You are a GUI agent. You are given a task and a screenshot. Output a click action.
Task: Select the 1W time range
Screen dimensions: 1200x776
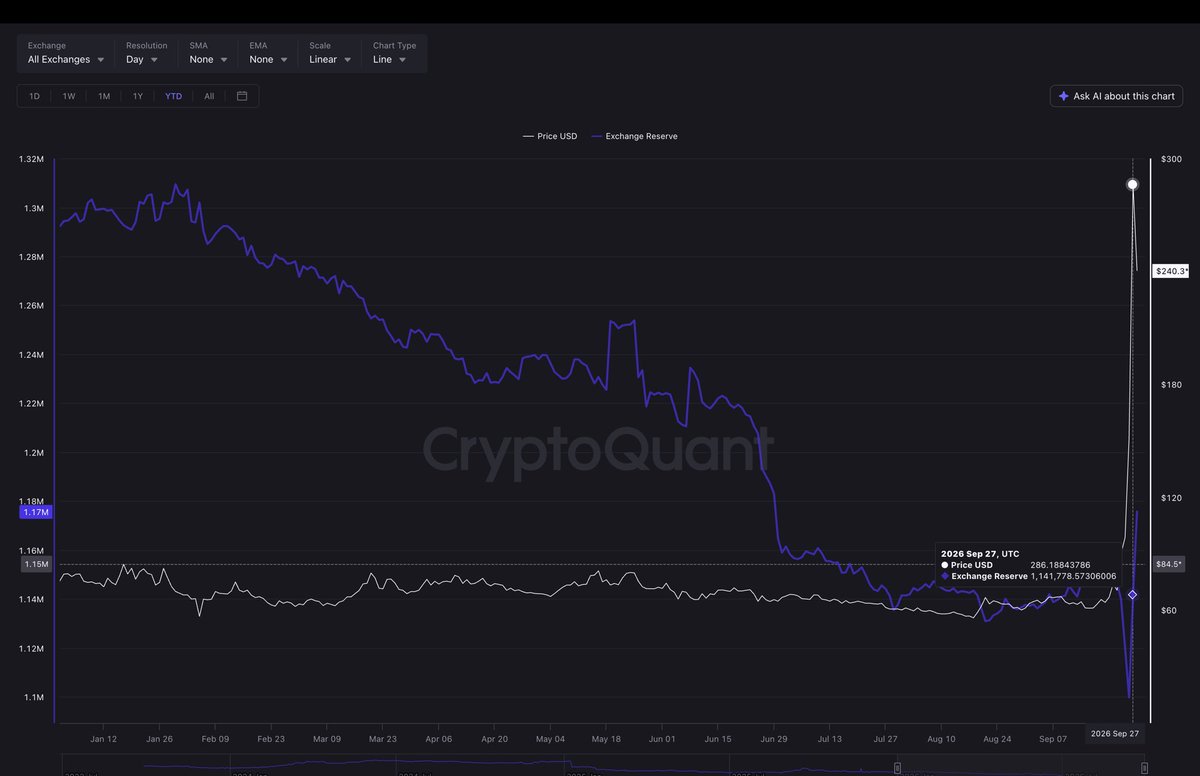pos(69,96)
